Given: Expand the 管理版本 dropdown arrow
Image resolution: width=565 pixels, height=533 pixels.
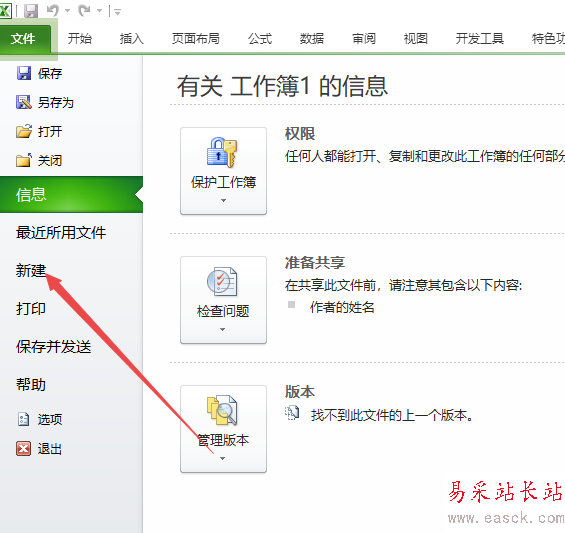Looking at the screenshot, I should pyautogui.click(x=223, y=458).
